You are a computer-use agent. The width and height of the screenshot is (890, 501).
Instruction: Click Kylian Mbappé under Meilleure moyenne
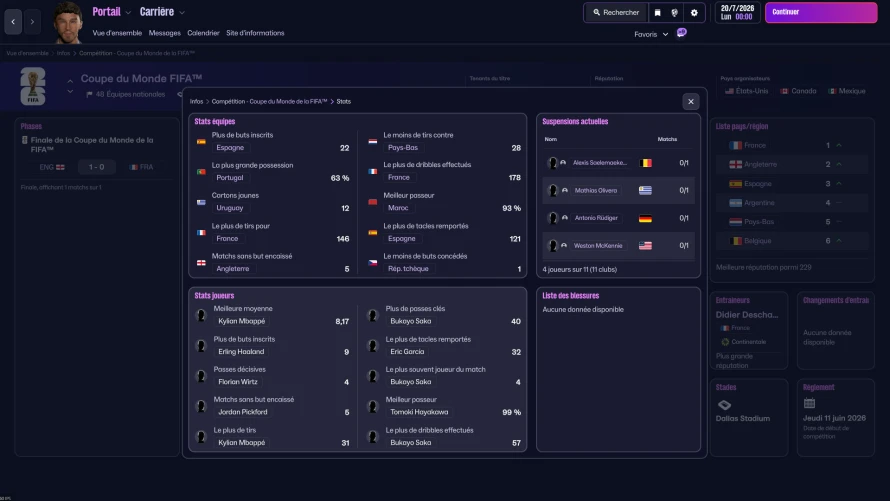tap(241, 321)
